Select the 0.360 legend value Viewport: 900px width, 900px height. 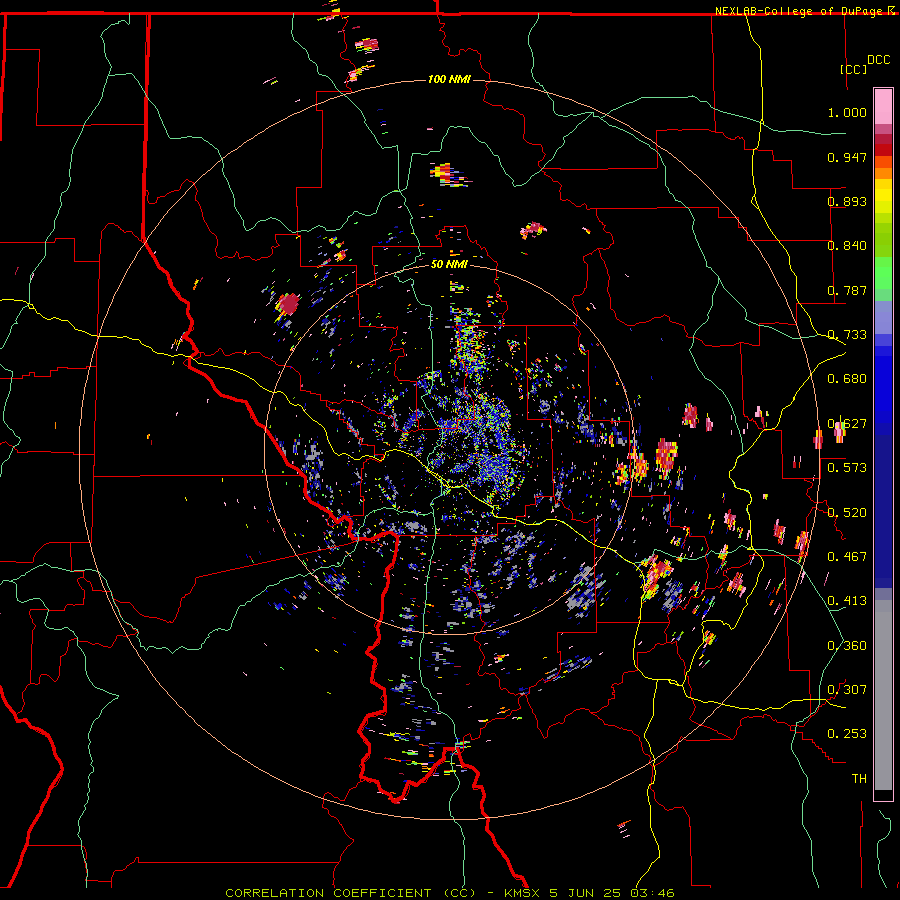click(847, 646)
